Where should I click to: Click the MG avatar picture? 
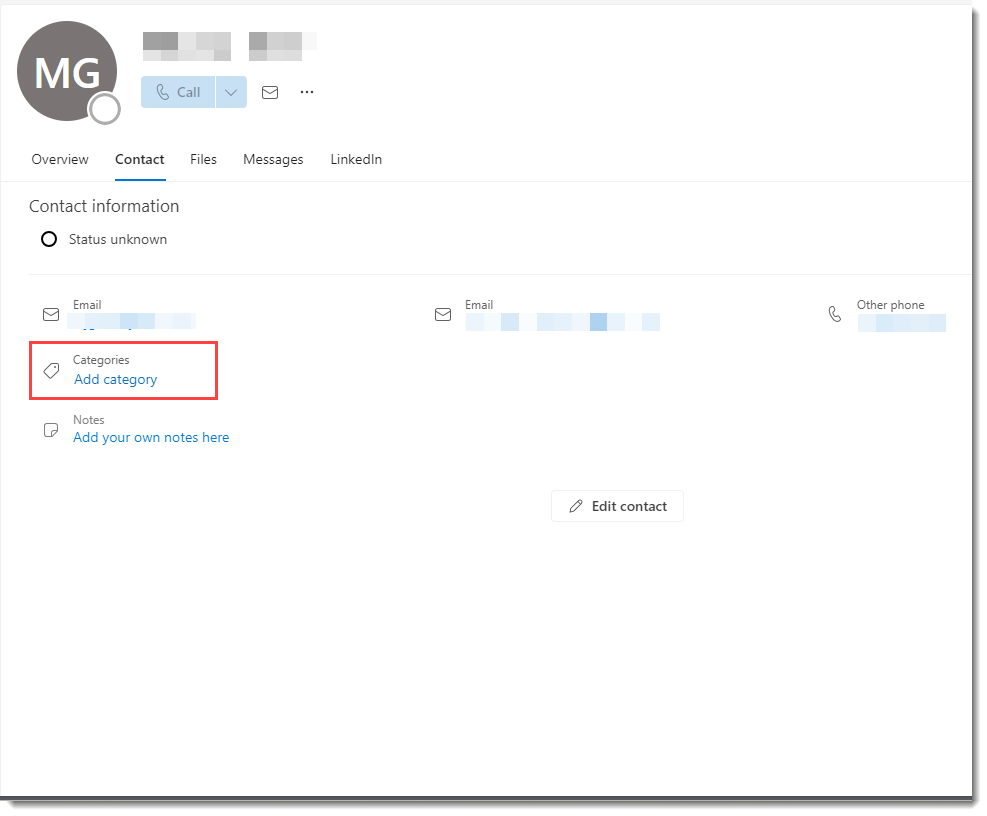pyautogui.click(x=67, y=70)
